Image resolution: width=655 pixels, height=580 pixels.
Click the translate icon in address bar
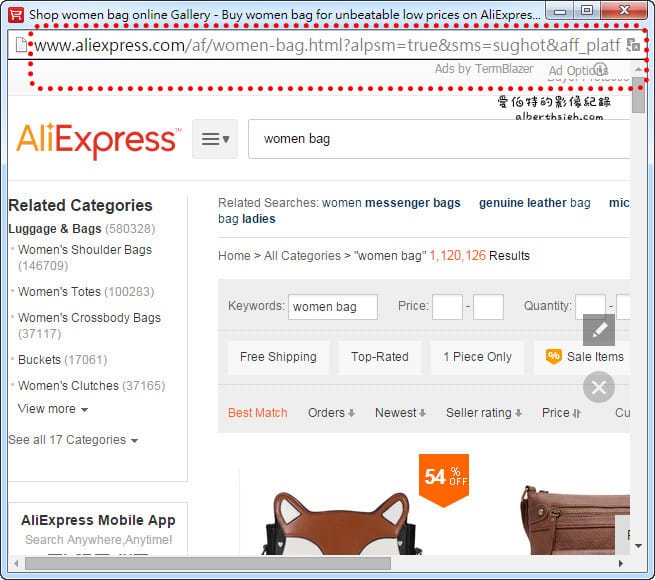[633, 45]
